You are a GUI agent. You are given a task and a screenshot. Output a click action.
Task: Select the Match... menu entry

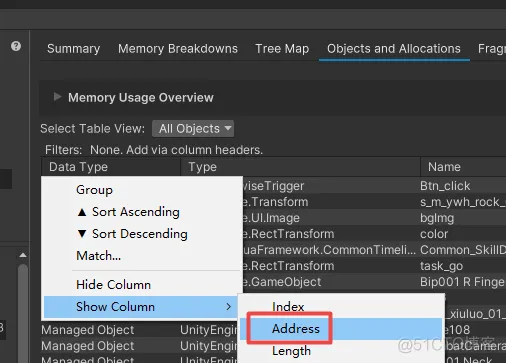click(143, 256)
